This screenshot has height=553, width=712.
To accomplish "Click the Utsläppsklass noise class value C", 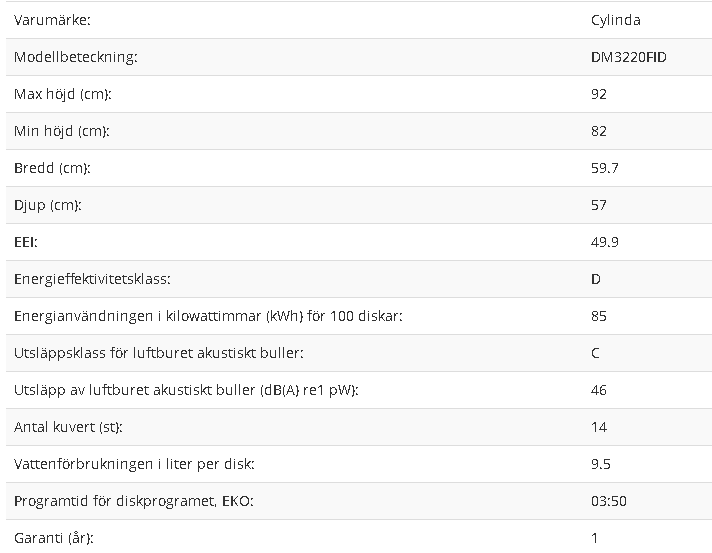I will (595, 353).
